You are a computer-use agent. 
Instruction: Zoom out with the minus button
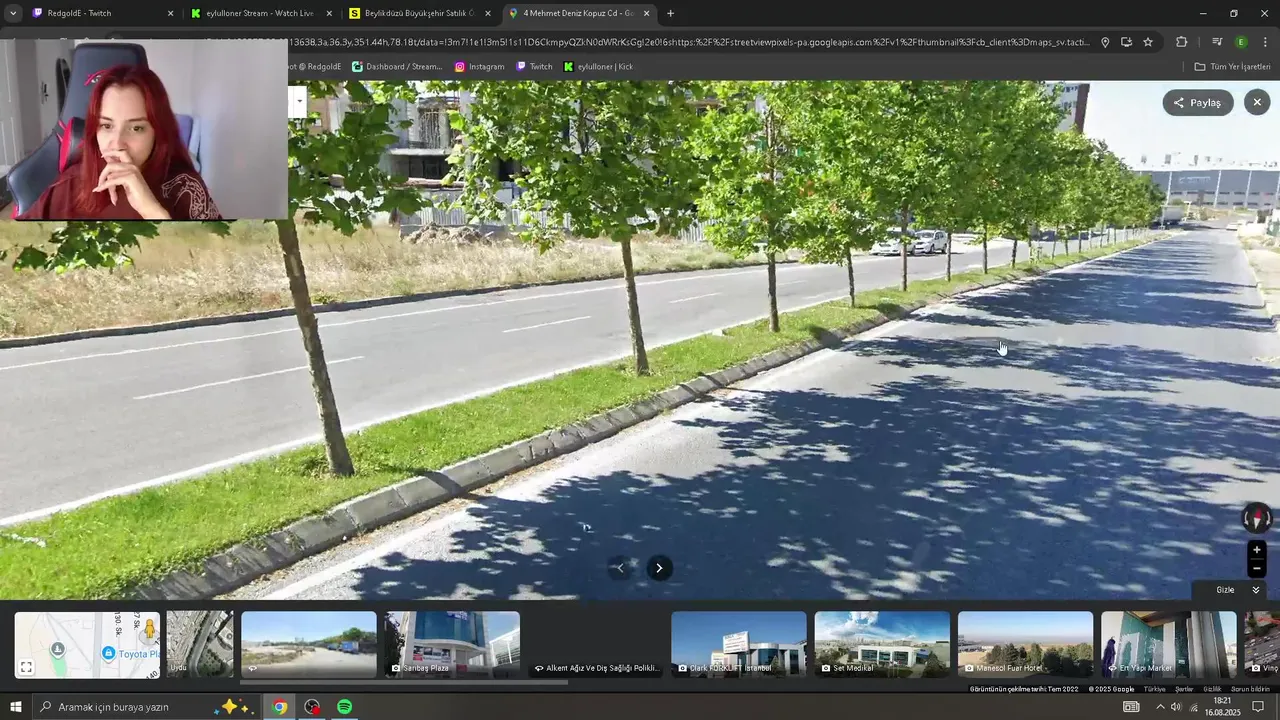pos(1257,569)
